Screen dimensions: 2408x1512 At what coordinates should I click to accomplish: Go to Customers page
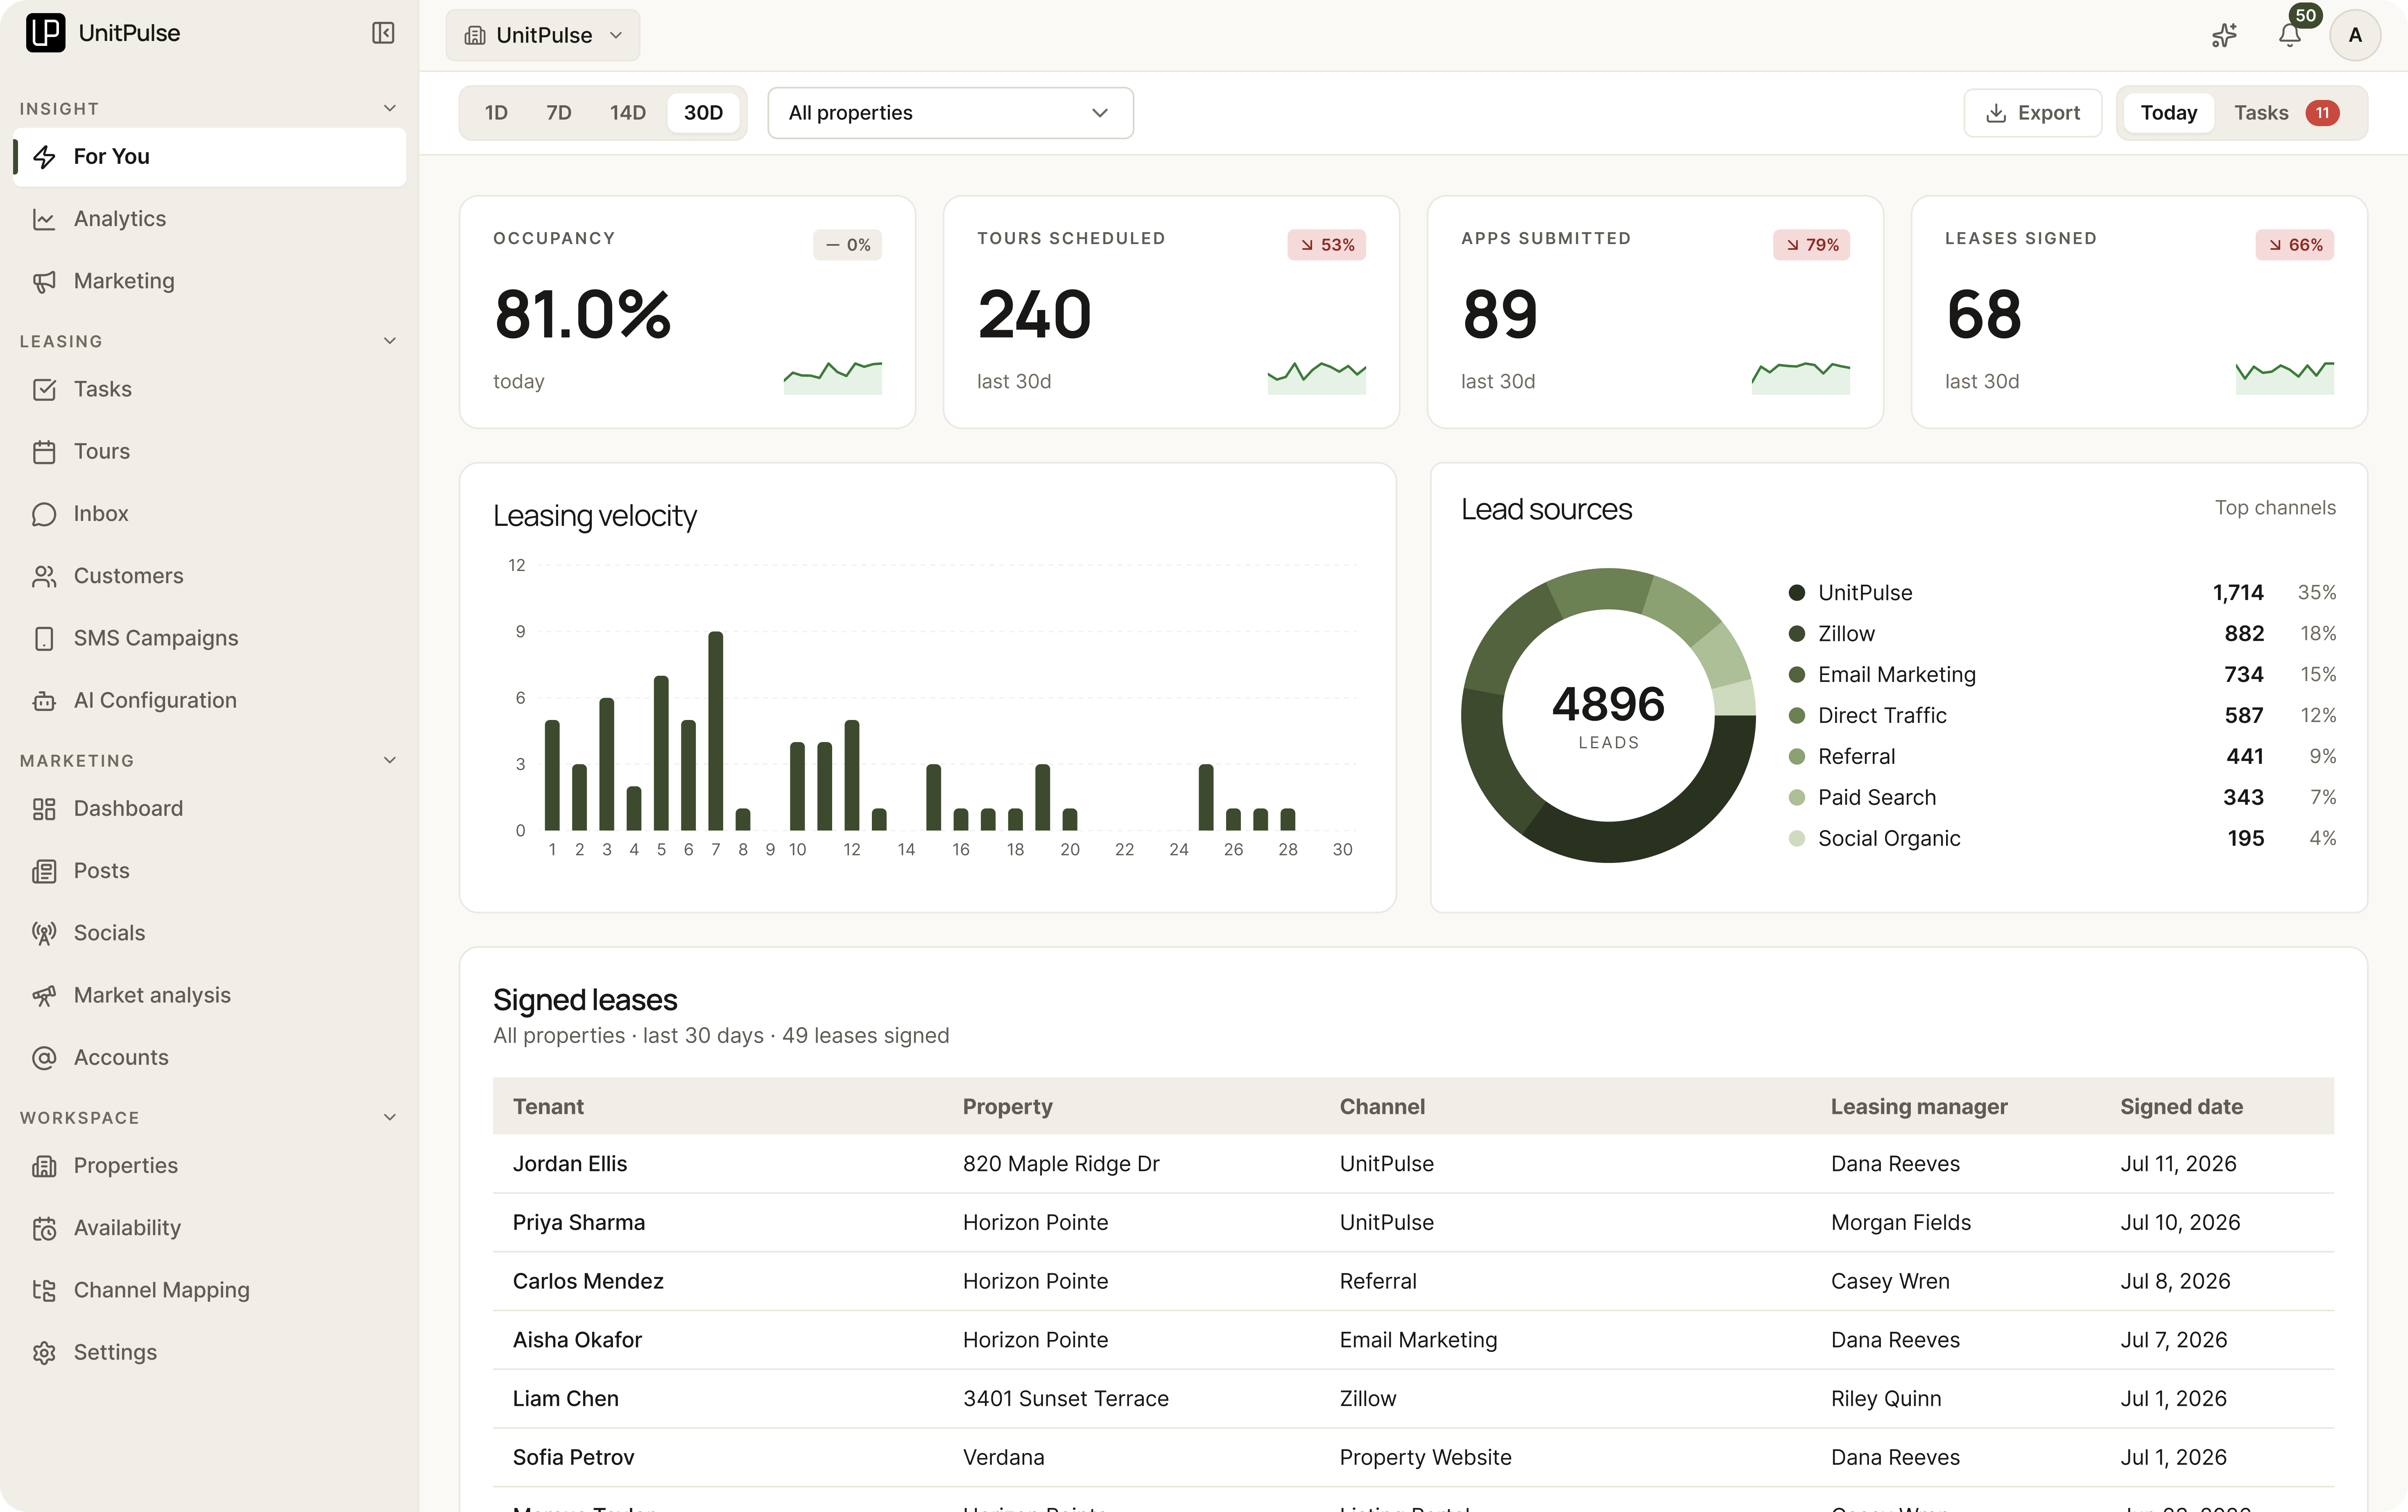tap(210, 576)
